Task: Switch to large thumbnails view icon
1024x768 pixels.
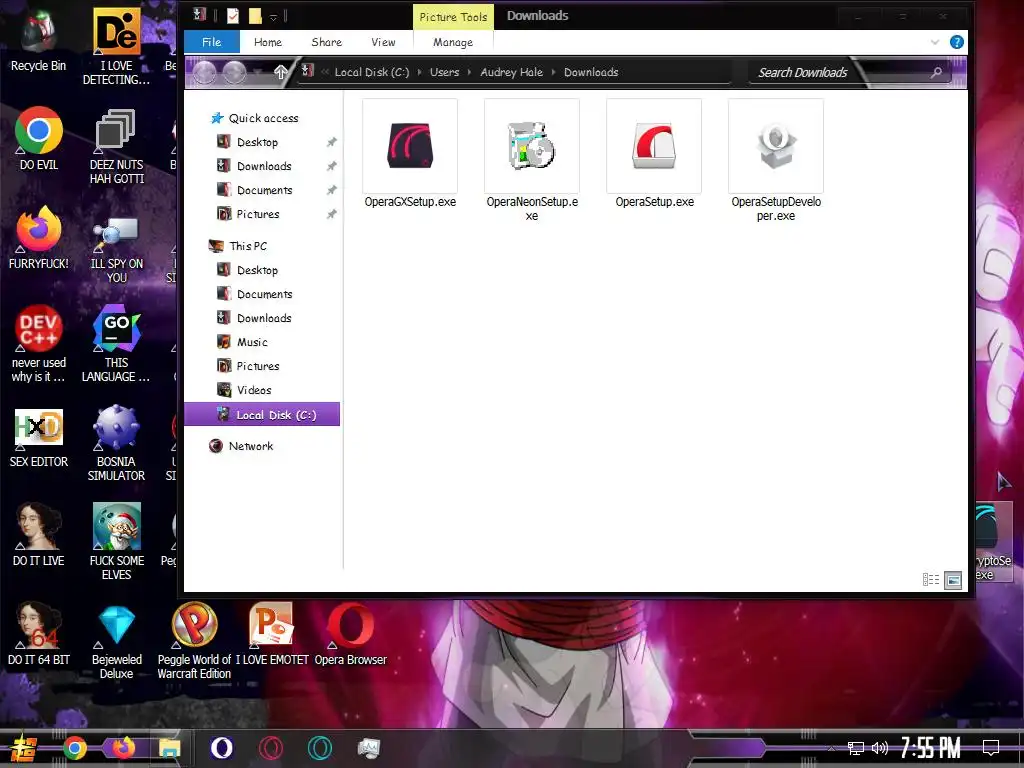Action: [x=953, y=579]
